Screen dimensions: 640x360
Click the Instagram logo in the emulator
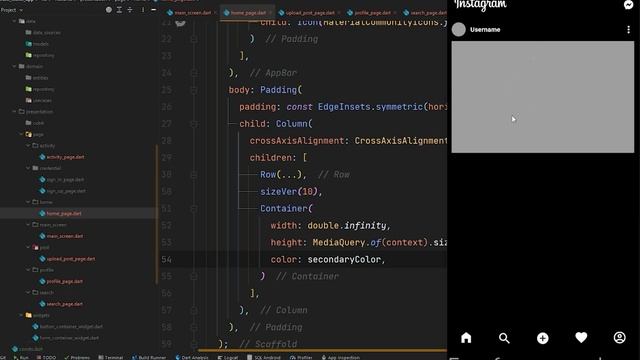480,5
